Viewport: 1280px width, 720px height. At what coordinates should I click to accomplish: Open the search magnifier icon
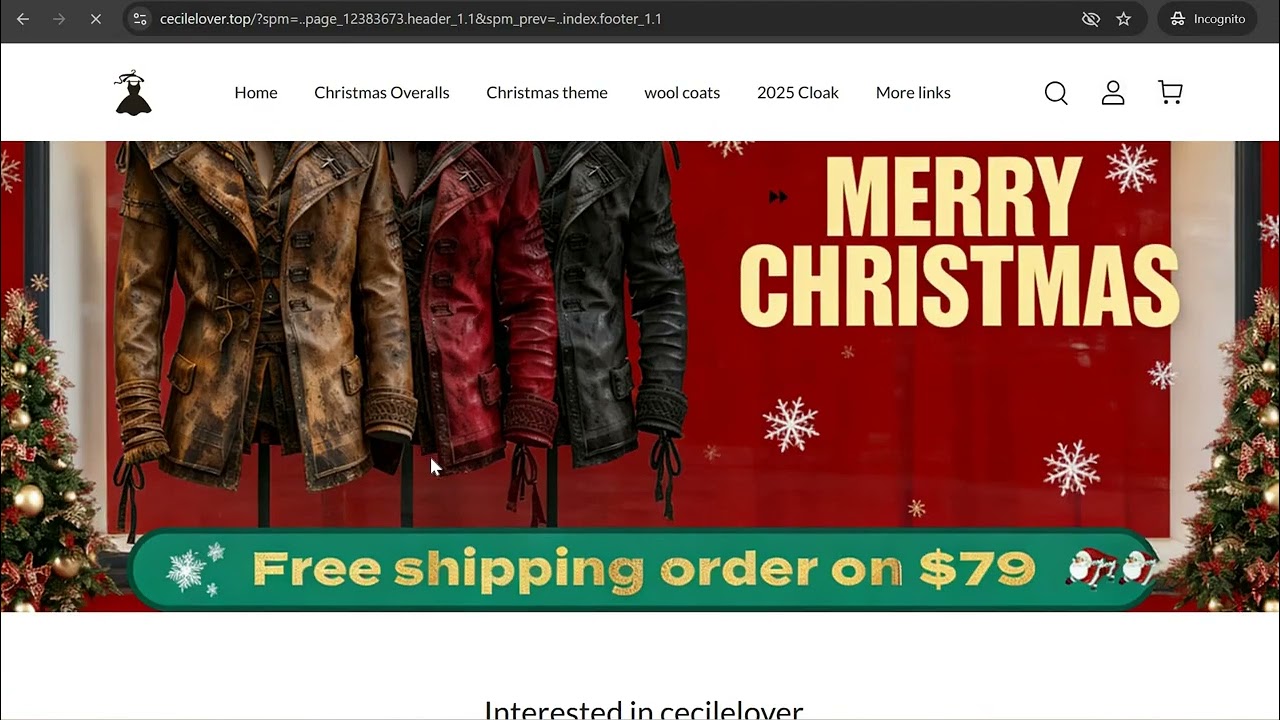(x=1056, y=93)
